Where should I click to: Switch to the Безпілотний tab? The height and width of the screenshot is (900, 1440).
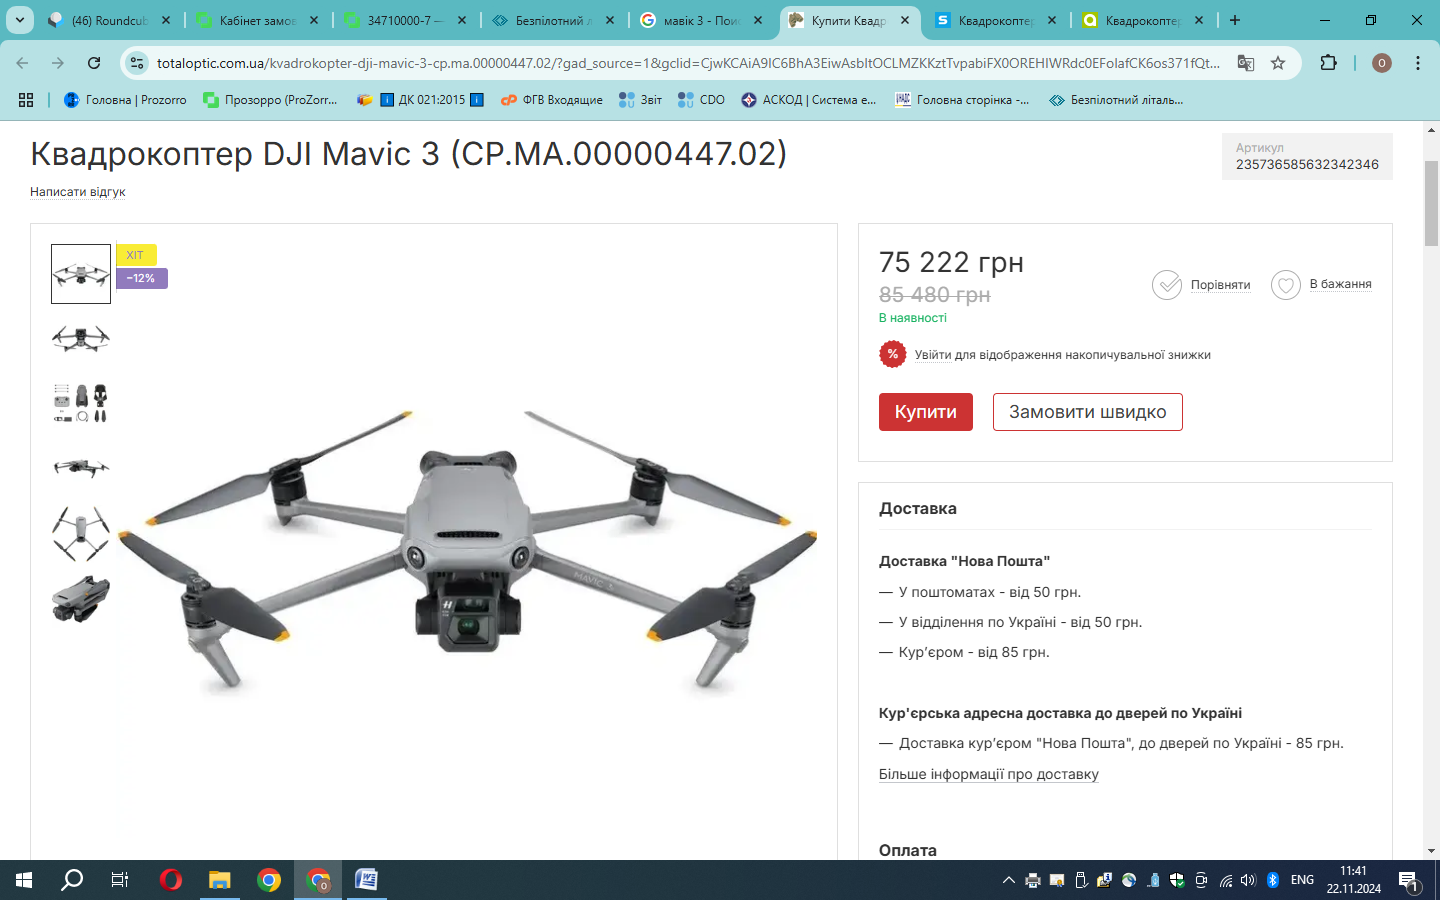(x=552, y=20)
